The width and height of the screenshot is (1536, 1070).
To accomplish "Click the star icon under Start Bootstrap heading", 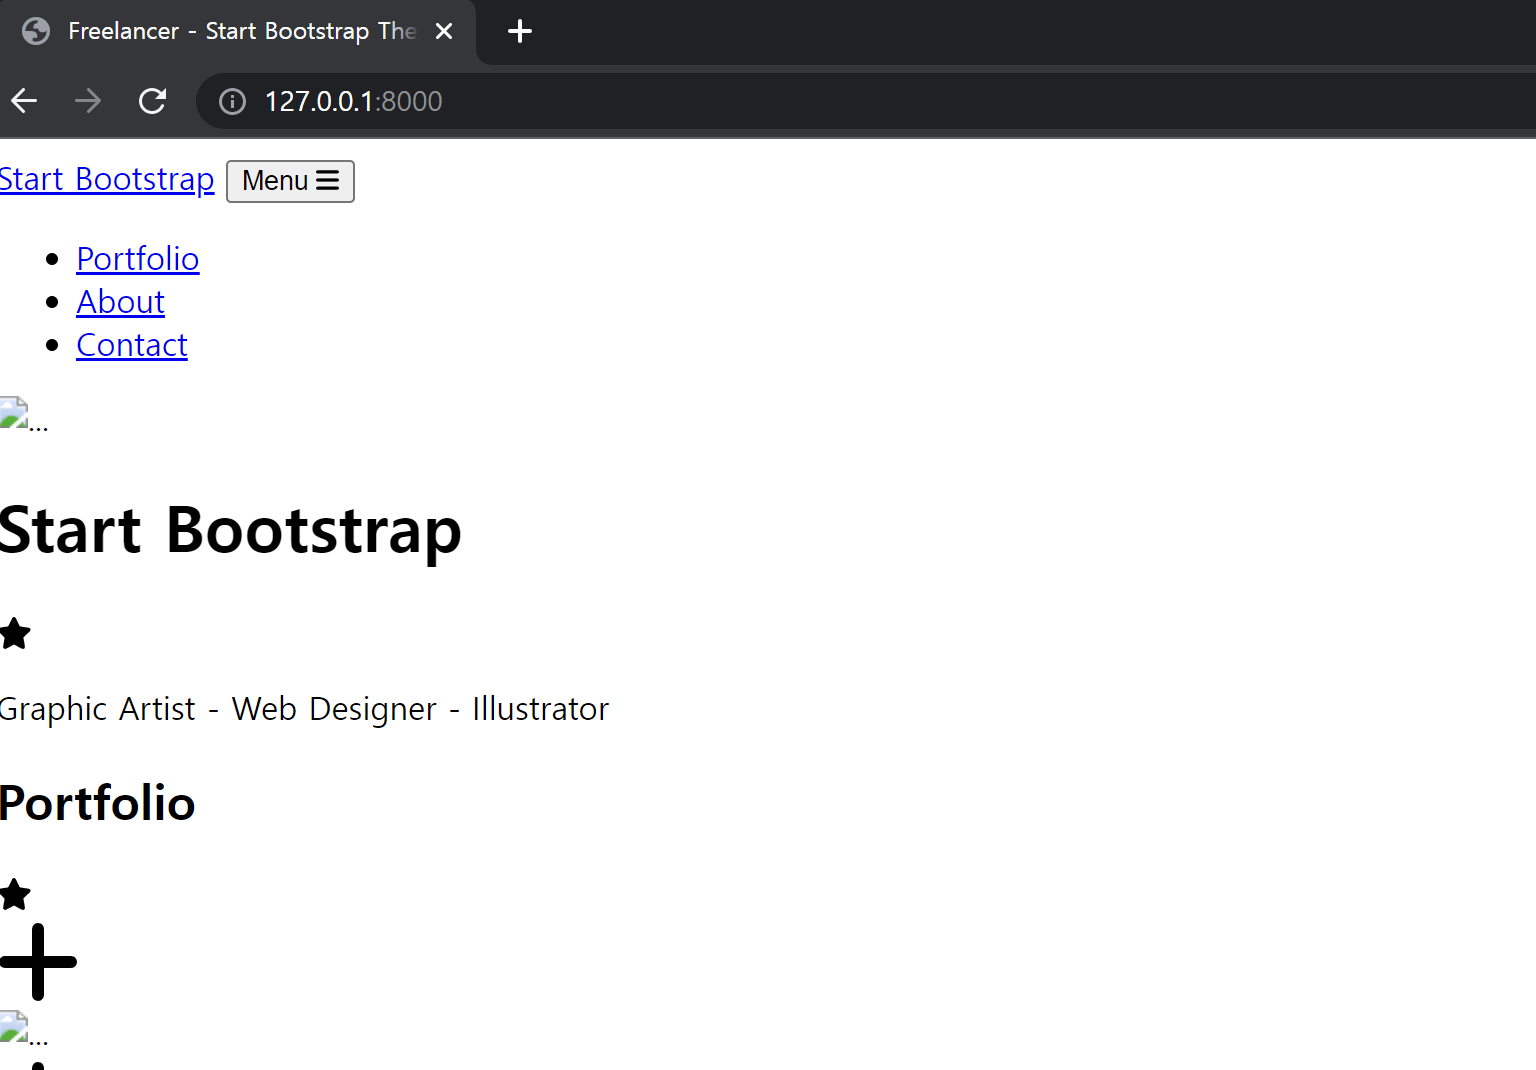I will tap(15, 633).
